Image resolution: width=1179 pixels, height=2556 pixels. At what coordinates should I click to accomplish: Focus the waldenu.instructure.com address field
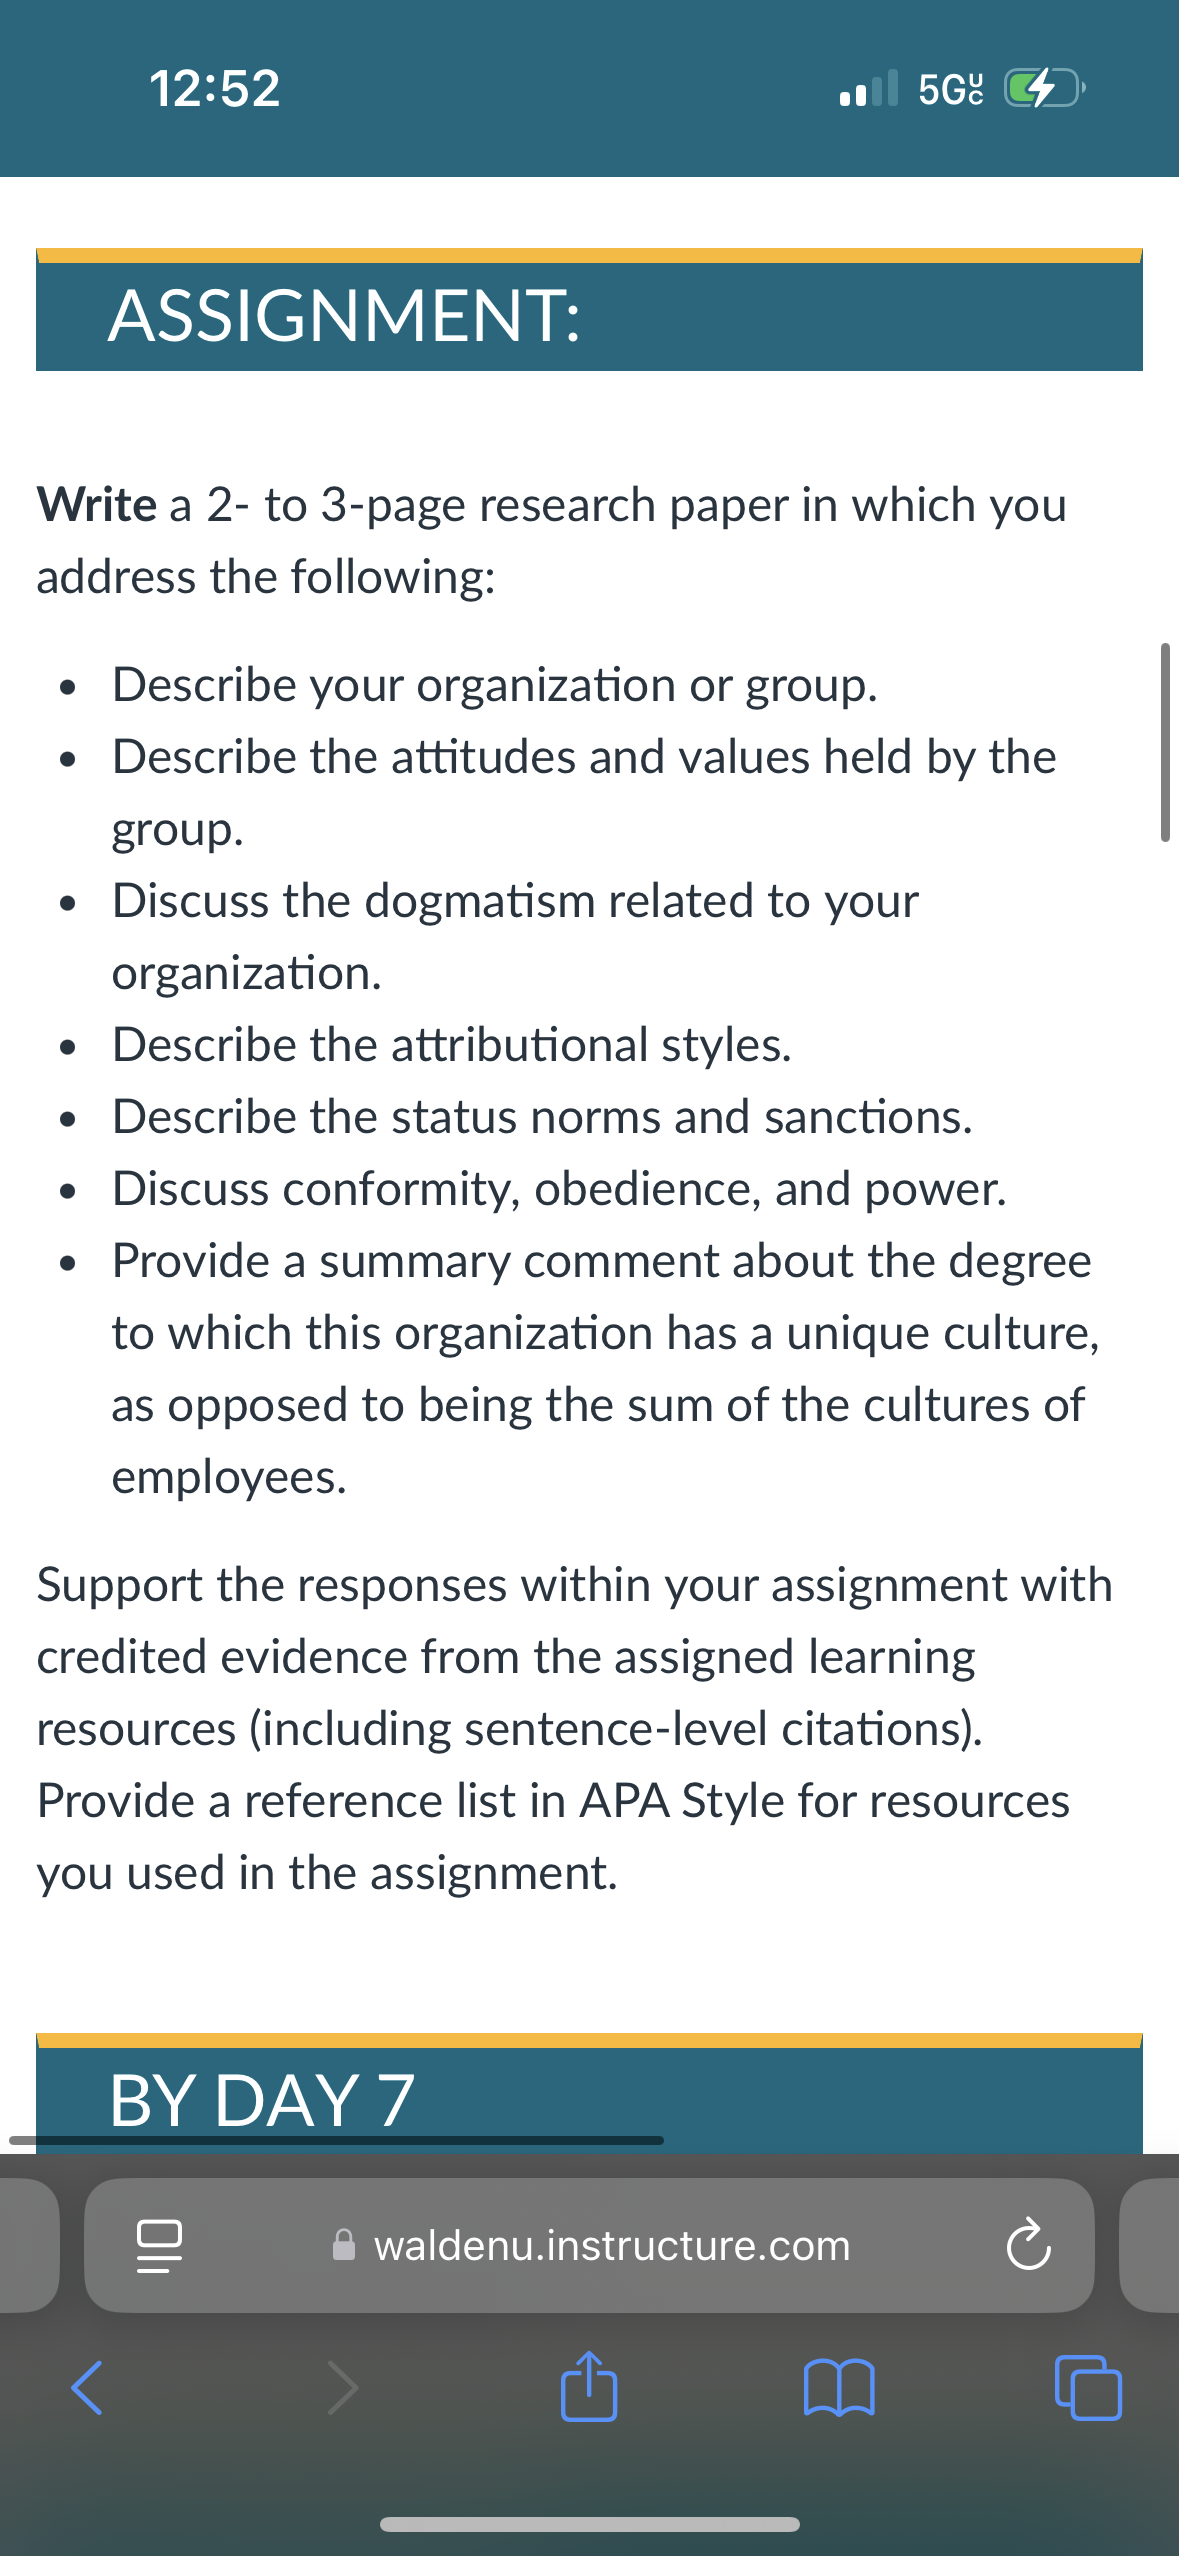coord(589,2245)
